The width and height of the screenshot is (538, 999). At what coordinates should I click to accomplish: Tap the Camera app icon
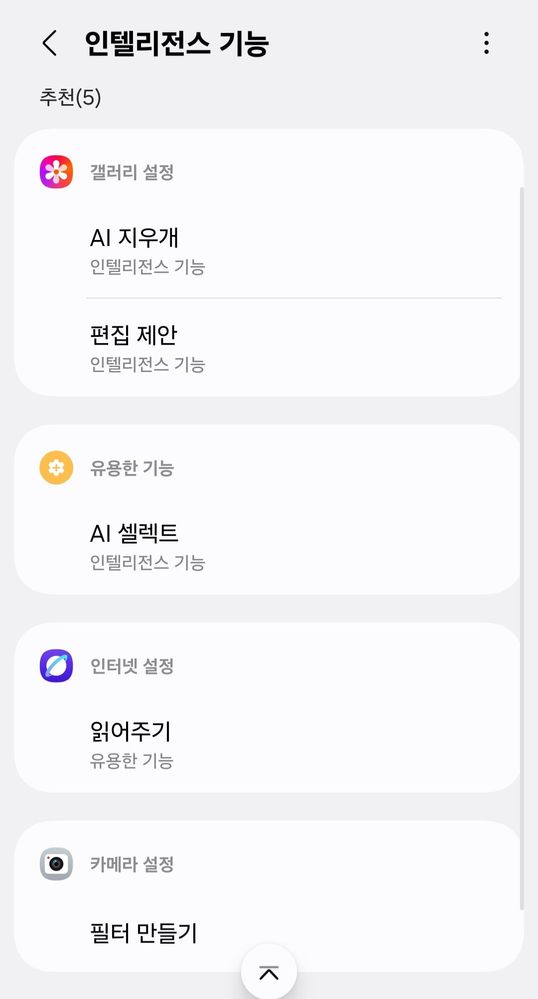point(56,864)
